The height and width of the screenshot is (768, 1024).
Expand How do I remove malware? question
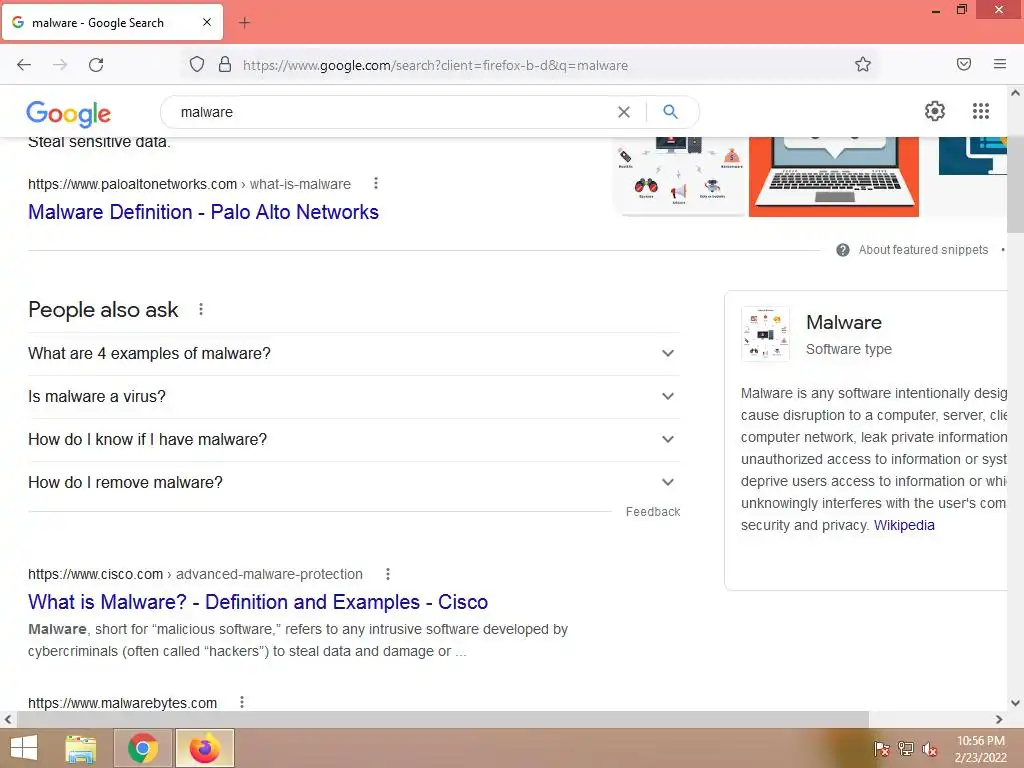(354, 483)
